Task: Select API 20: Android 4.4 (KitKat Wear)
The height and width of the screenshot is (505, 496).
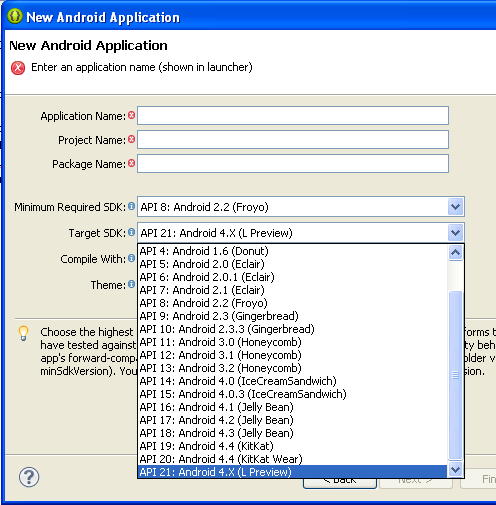Action: coord(292,459)
